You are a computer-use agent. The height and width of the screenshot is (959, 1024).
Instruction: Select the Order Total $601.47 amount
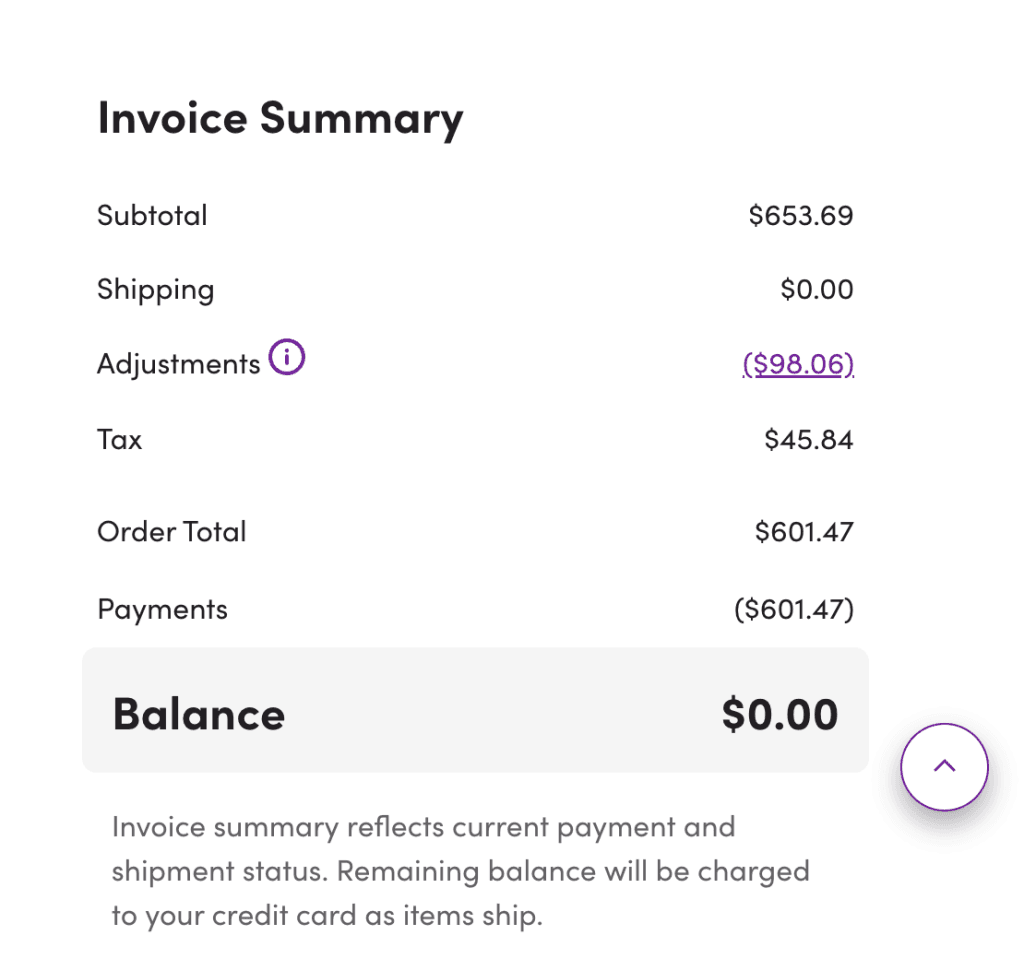(803, 532)
